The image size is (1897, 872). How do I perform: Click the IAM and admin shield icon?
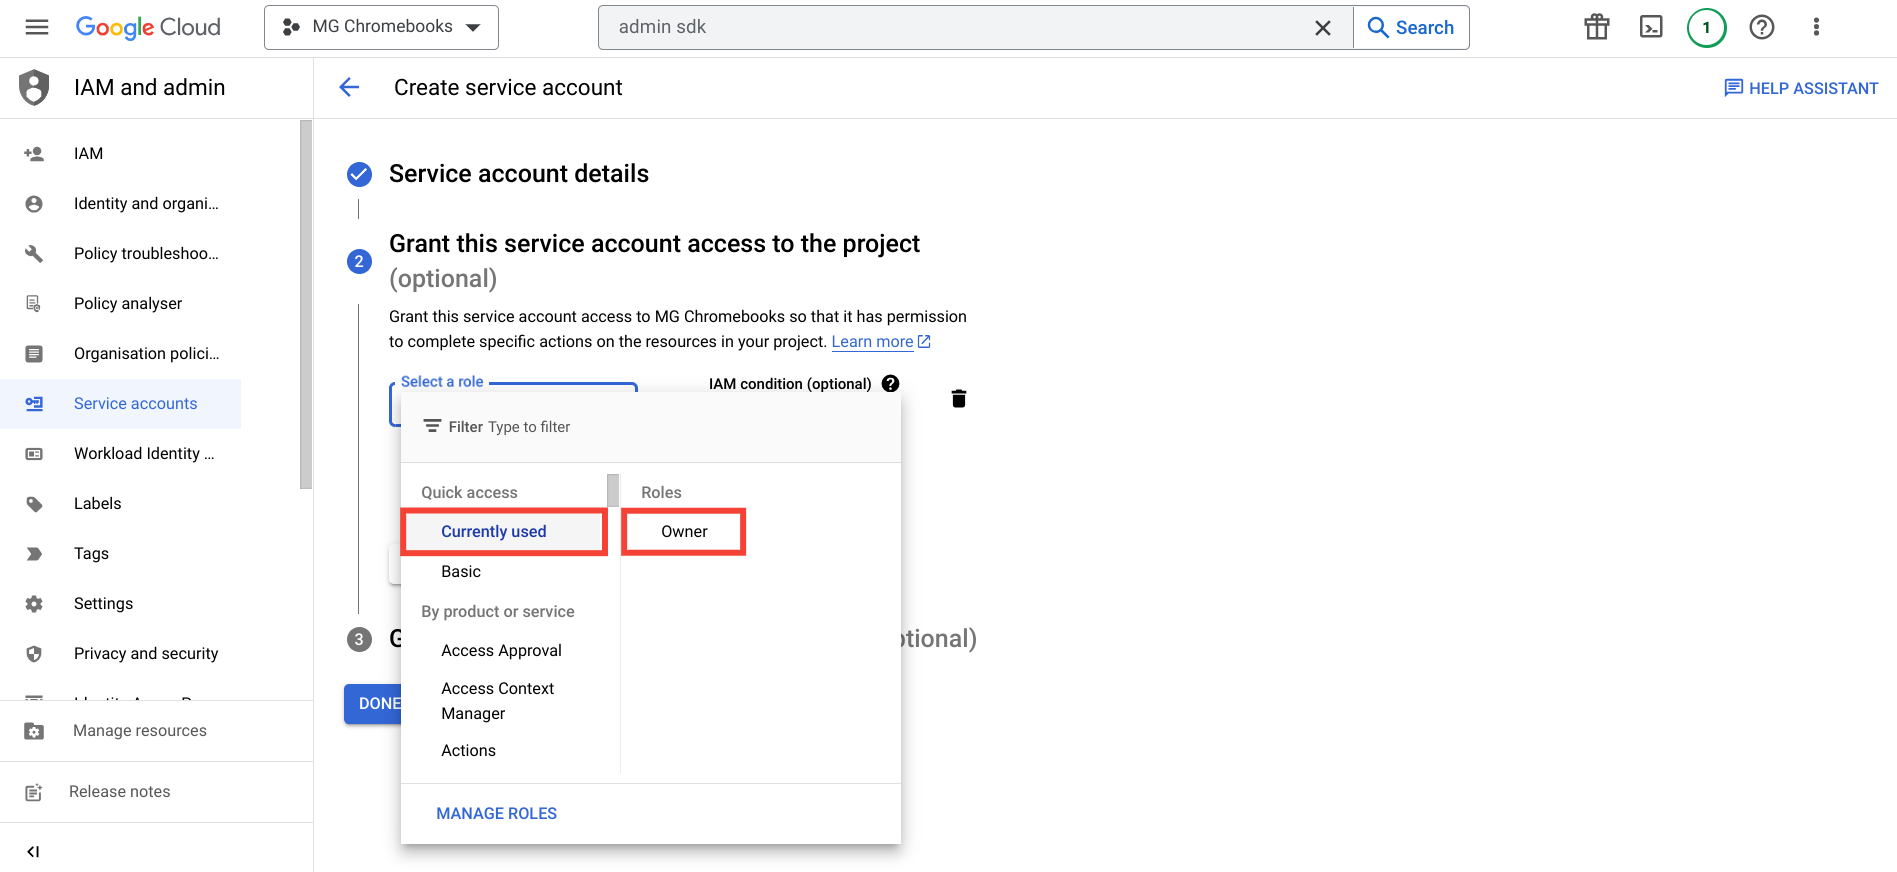click(x=34, y=87)
